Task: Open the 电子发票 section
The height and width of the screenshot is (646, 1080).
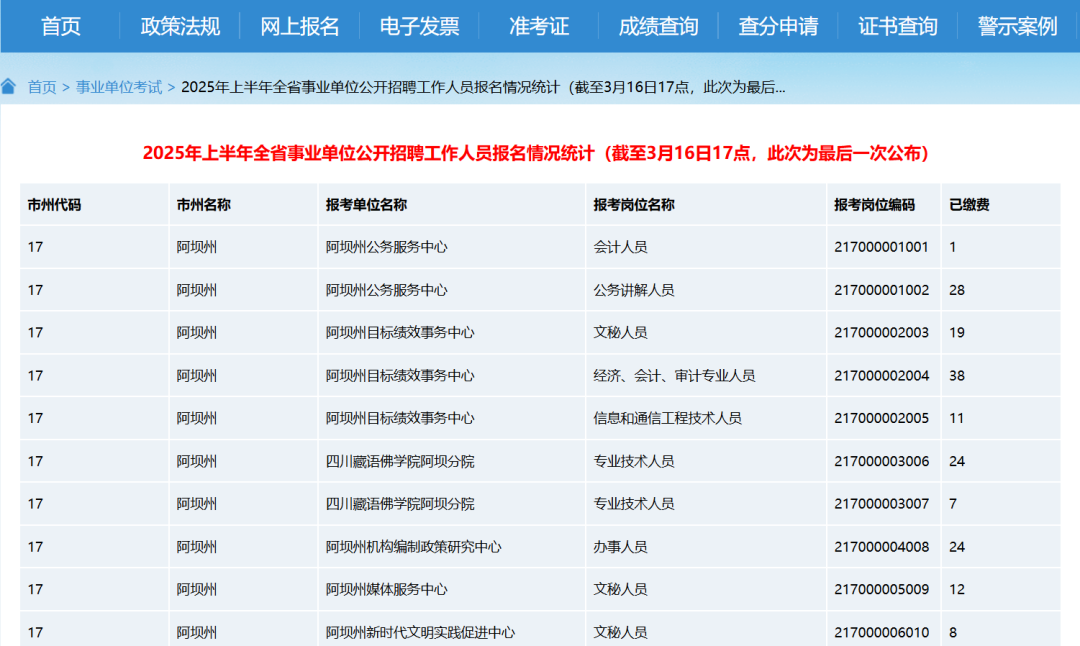Action: pyautogui.click(x=419, y=26)
